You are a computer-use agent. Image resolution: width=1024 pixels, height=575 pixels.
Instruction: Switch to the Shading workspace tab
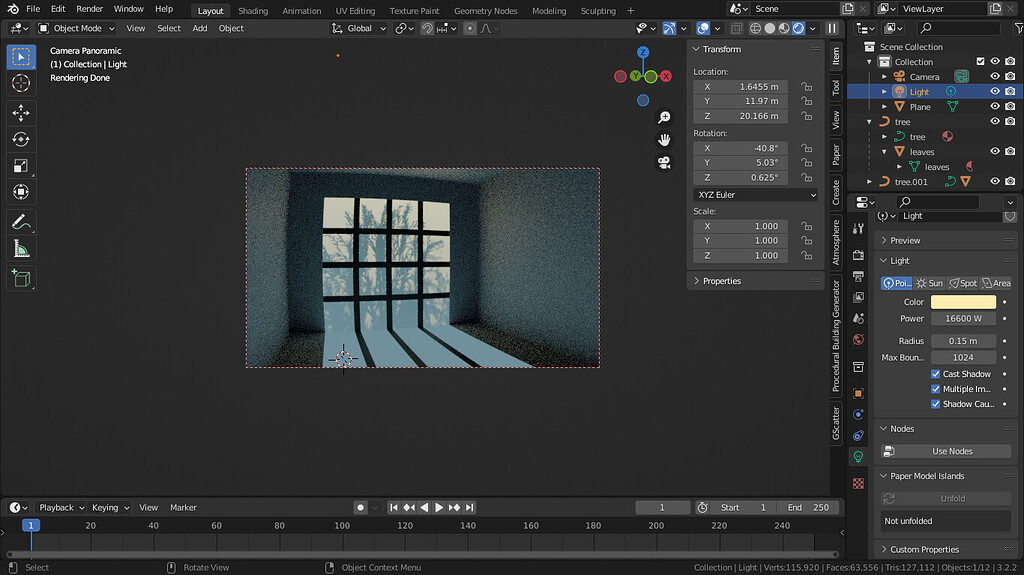pyautogui.click(x=253, y=10)
